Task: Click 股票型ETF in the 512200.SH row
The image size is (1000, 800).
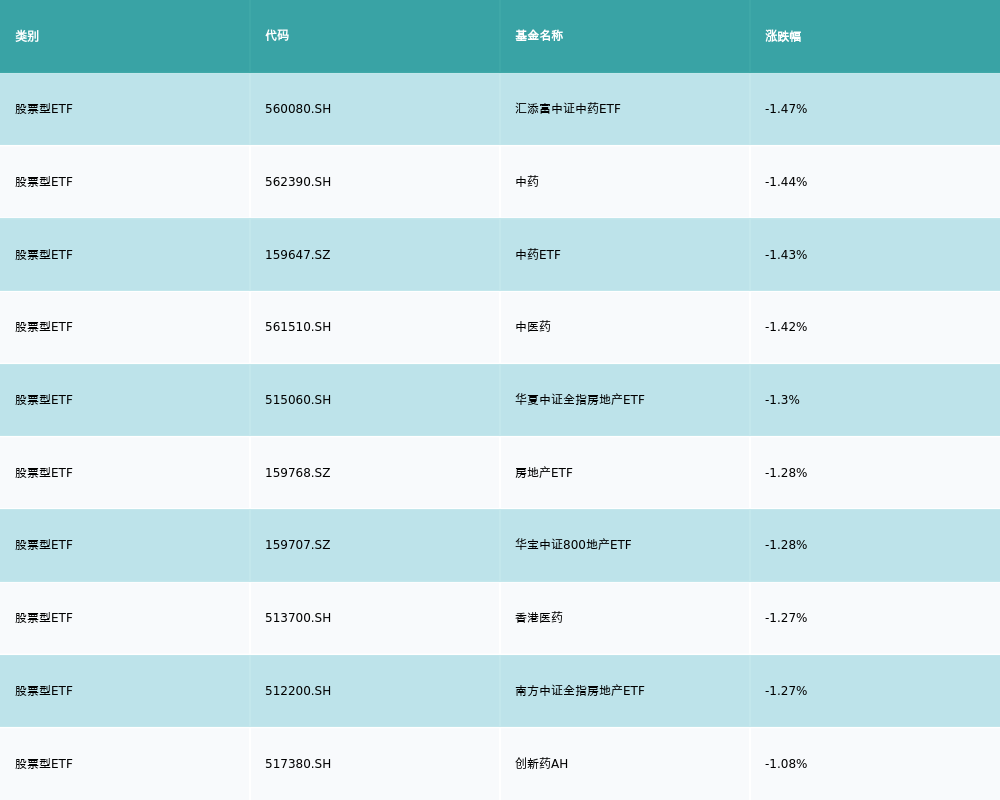Action: pyautogui.click(x=43, y=691)
